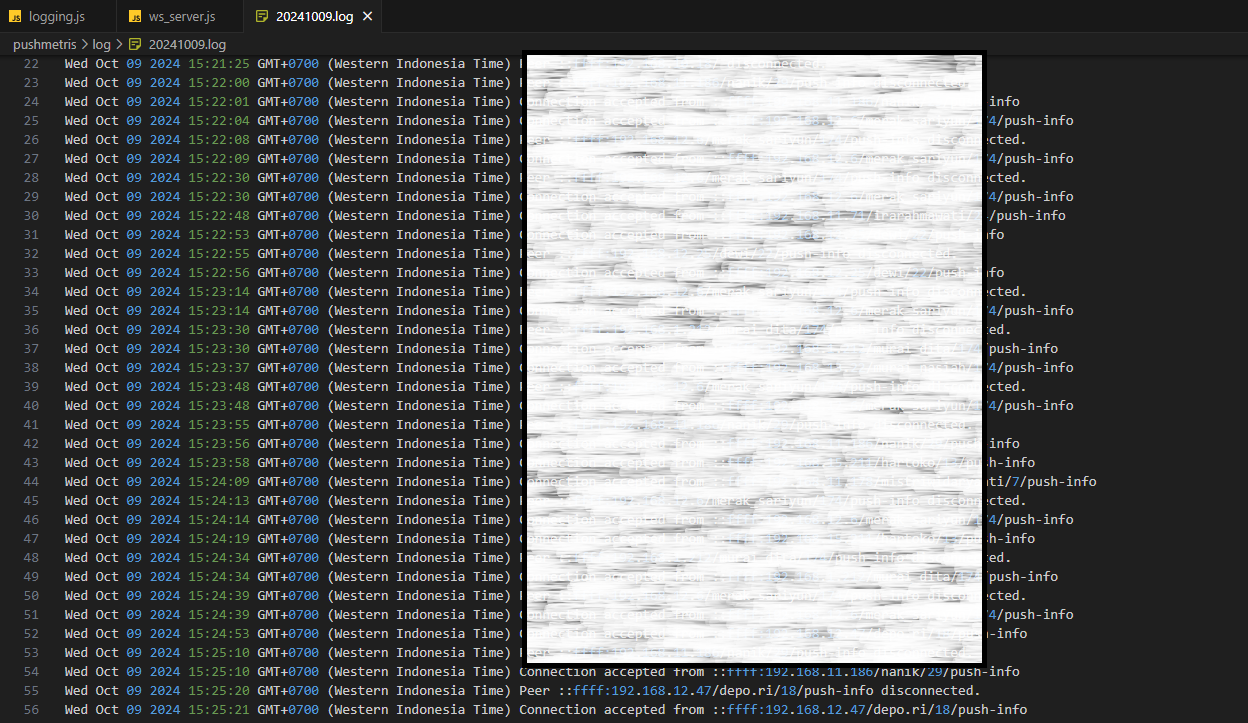Click GMT+0700 on line 50

point(288,596)
